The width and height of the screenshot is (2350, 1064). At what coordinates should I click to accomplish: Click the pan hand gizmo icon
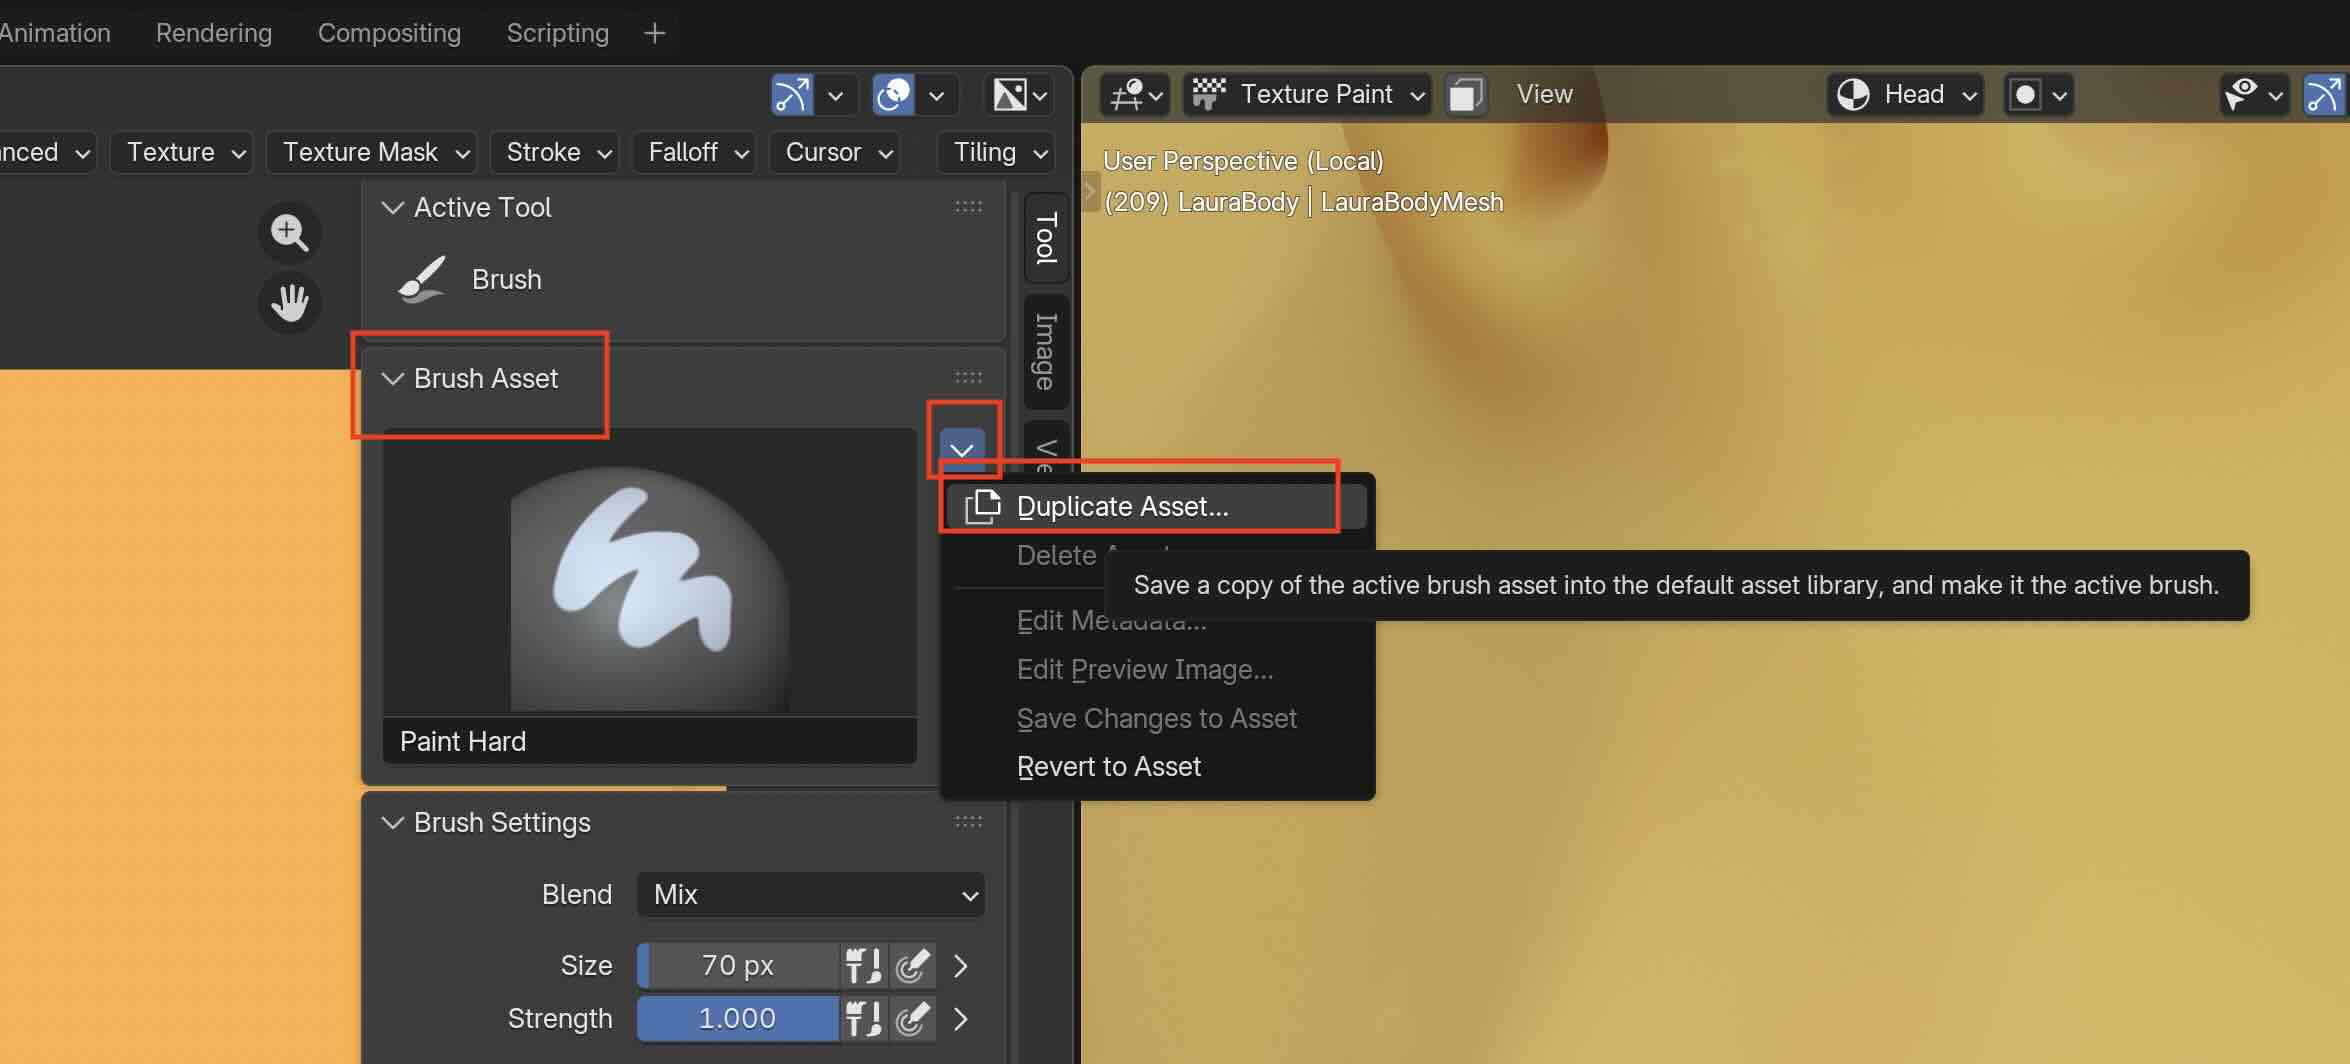[x=289, y=302]
